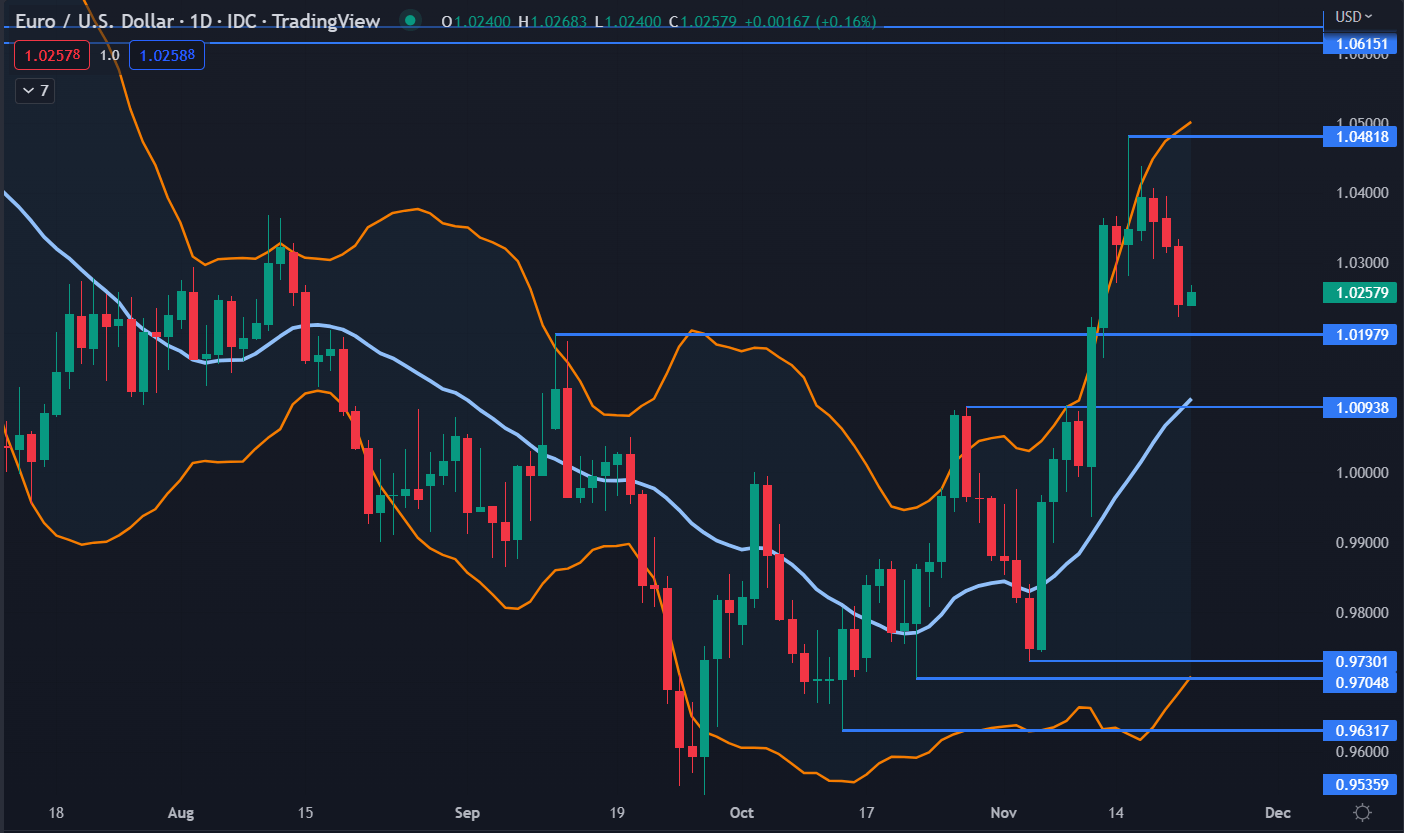Screen dimensions: 1404x833
Task: Open the USD currency dropdown
Action: pyautogui.click(x=1355, y=16)
